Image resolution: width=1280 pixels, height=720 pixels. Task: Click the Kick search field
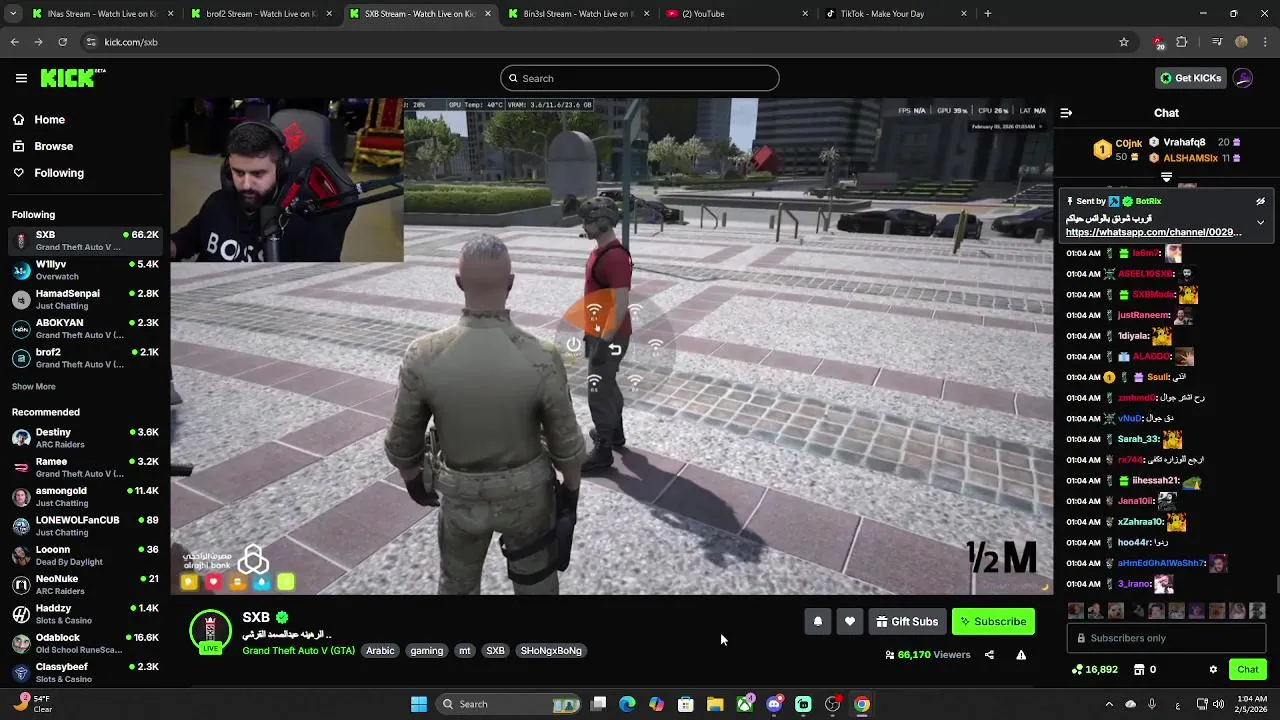click(640, 78)
